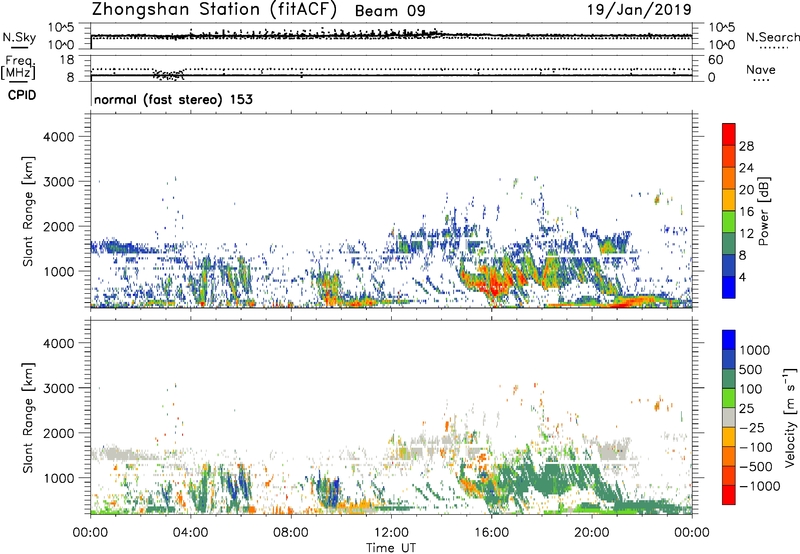Click '3000' tick on velocity panel
800x554 pixels.
59,388
